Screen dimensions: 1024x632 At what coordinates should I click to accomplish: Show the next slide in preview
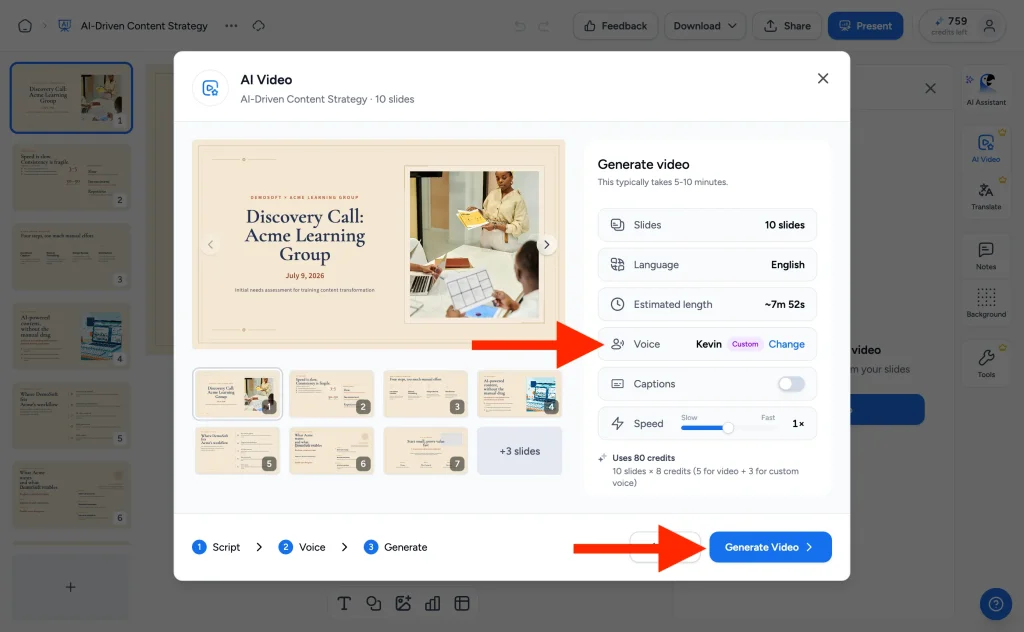coord(547,245)
